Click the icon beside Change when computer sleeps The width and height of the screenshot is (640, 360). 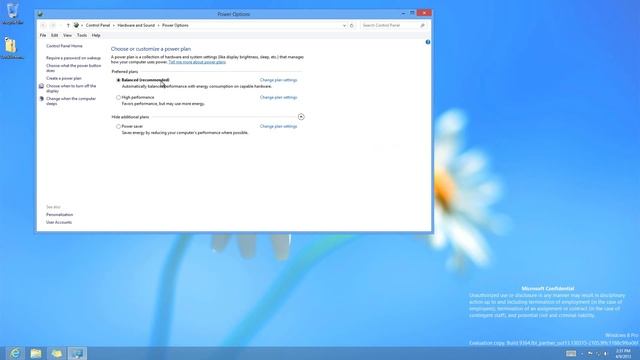coord(41,99)
